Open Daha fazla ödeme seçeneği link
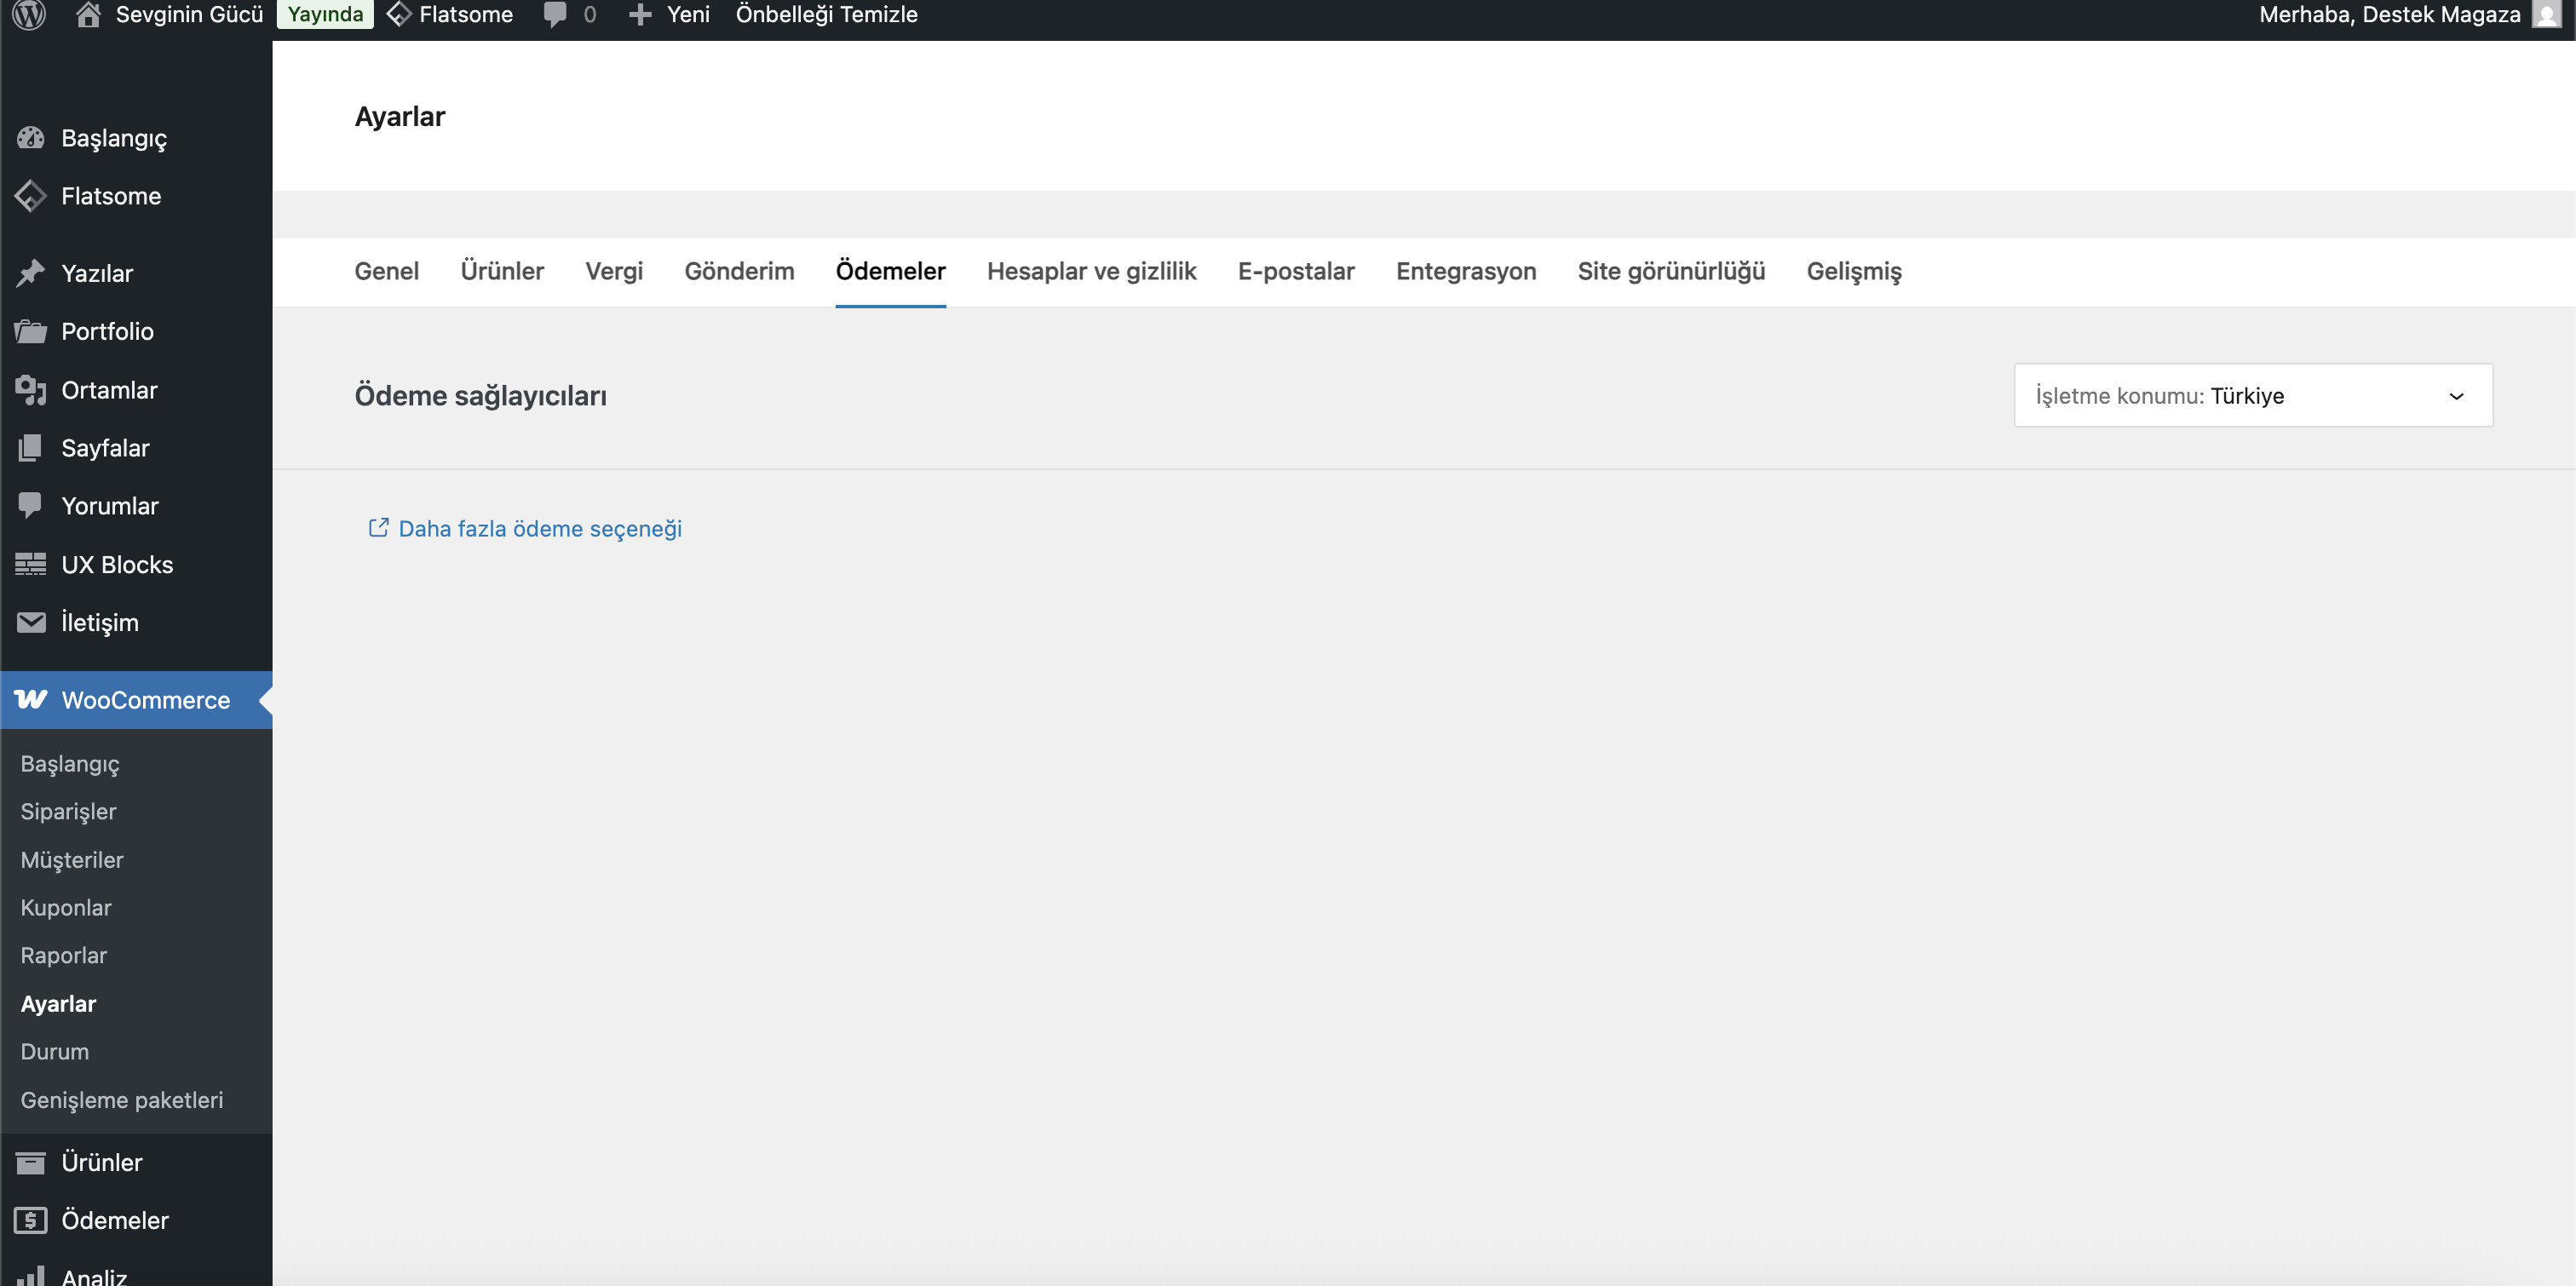Screen dimensions: 2576x1286 point(540,528)
